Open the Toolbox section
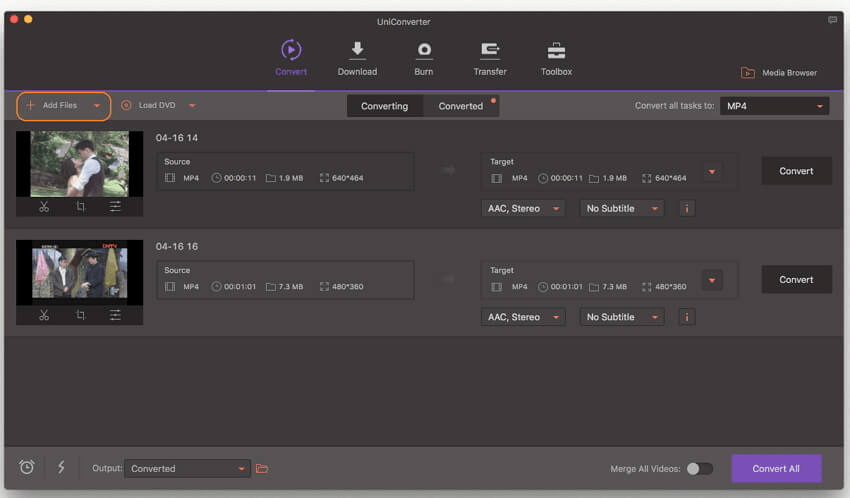The width and height of the screenshot is (850, 498). pyautogui.click(x=556, y=59)
